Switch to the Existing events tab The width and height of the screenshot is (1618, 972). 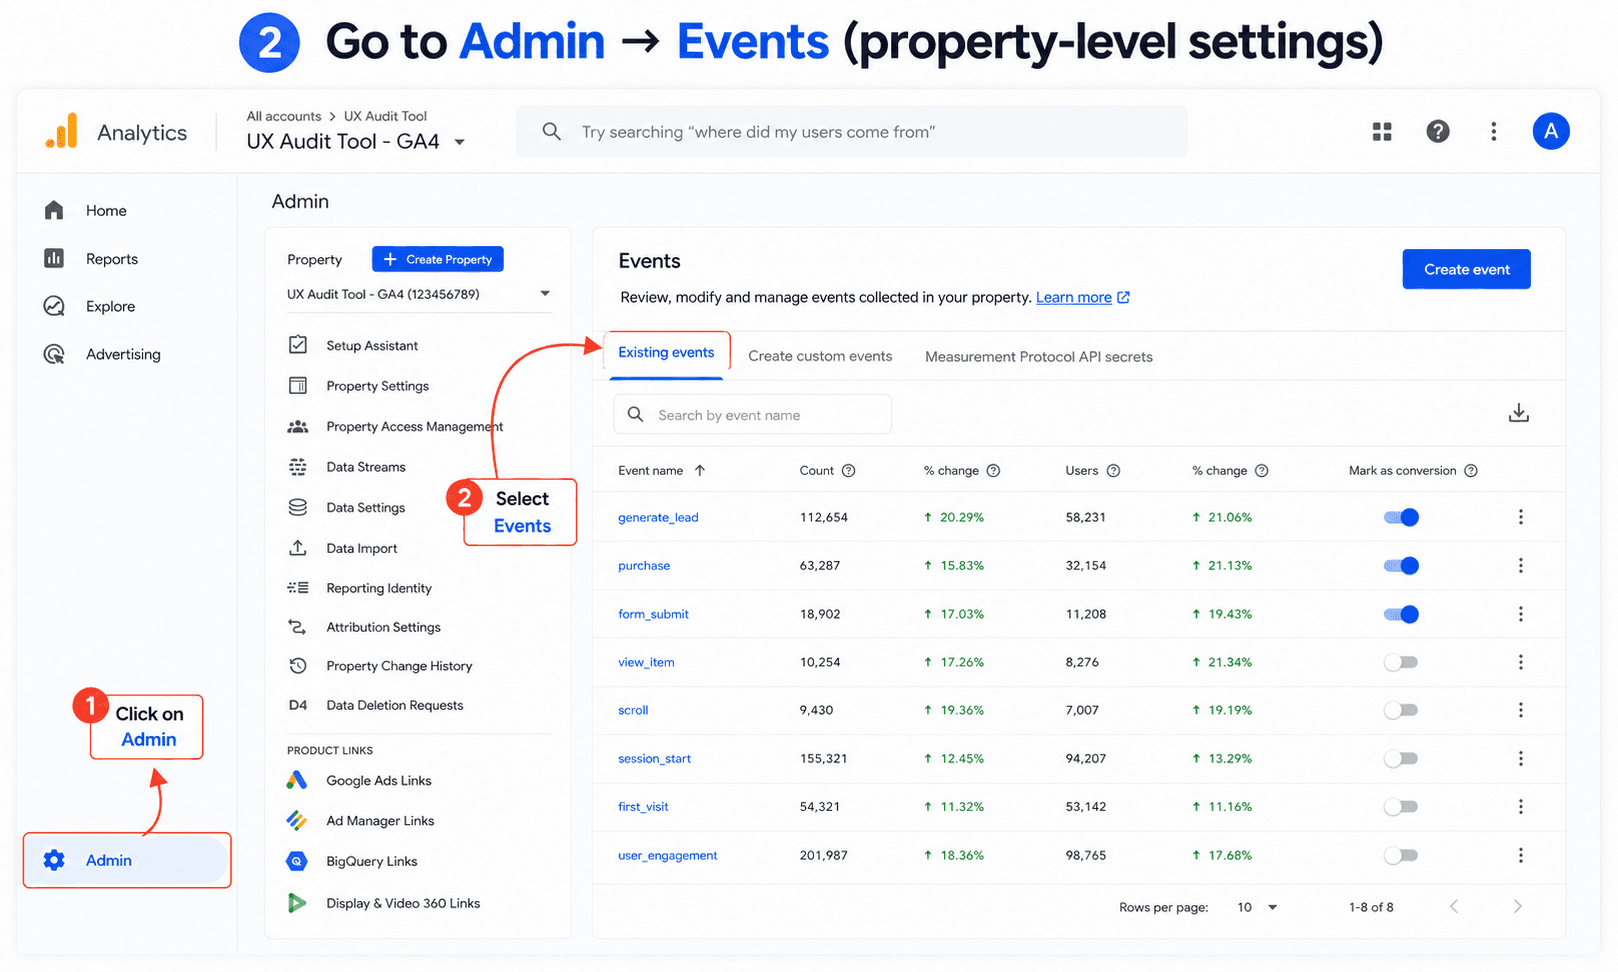tap(666, 353)
